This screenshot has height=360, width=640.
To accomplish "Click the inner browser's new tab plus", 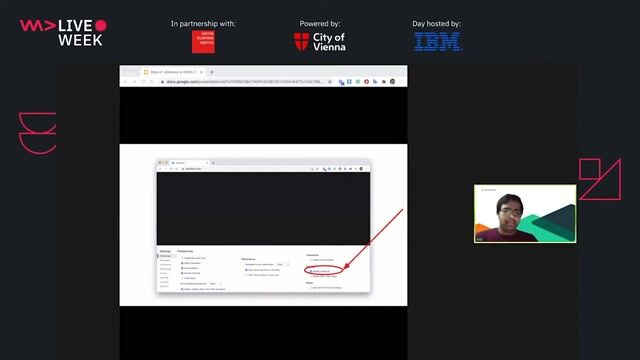I will pos(213,163).
